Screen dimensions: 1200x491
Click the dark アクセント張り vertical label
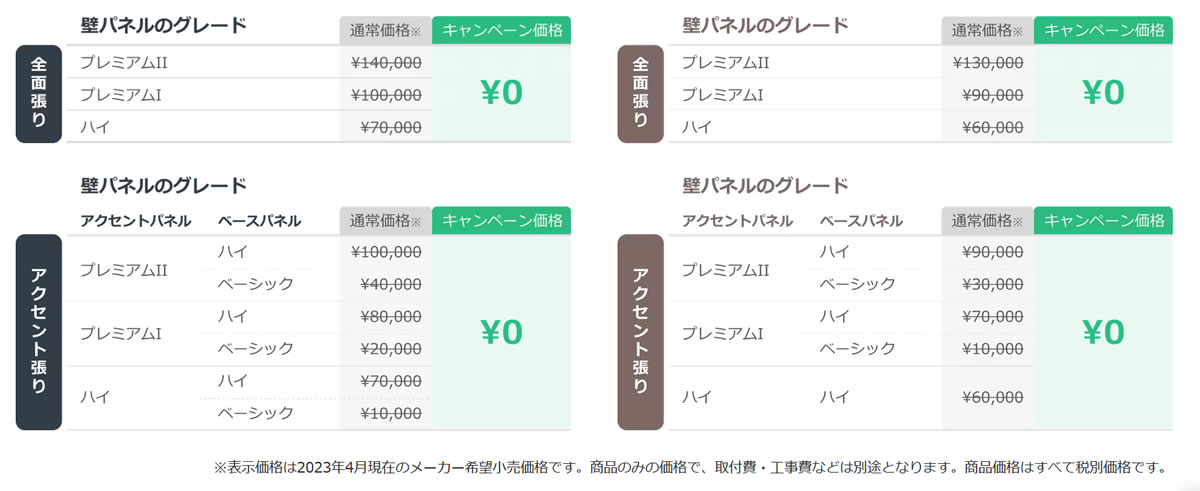[39, 332]
